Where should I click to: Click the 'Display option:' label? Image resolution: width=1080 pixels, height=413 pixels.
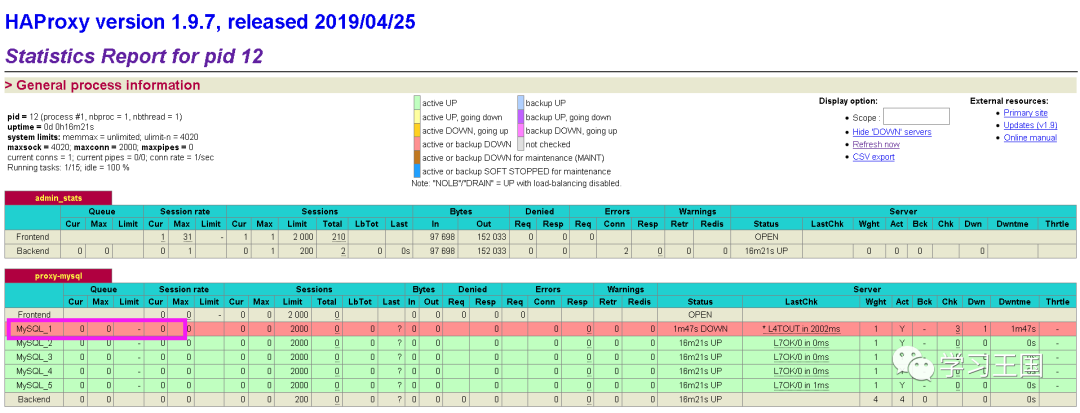pyautogui.click(x=849, y=101)
